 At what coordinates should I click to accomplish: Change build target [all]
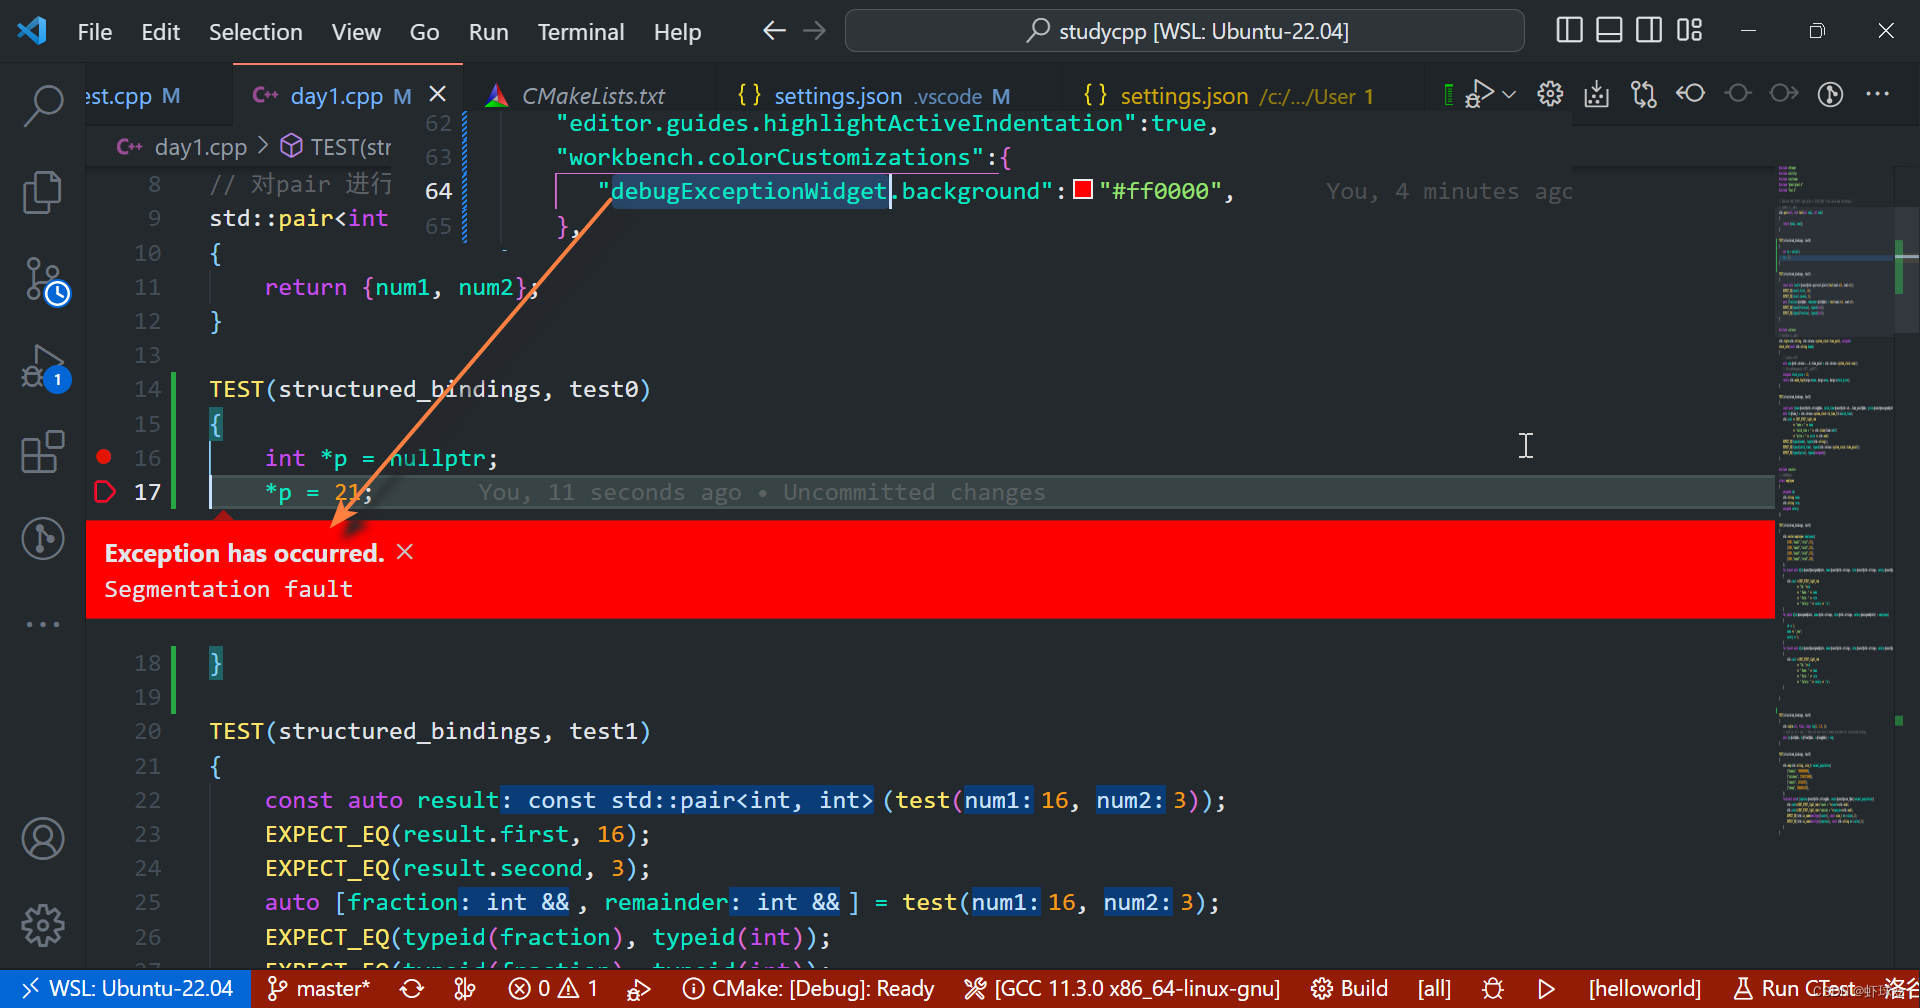pyautogui.click(x=1434, y=989)
